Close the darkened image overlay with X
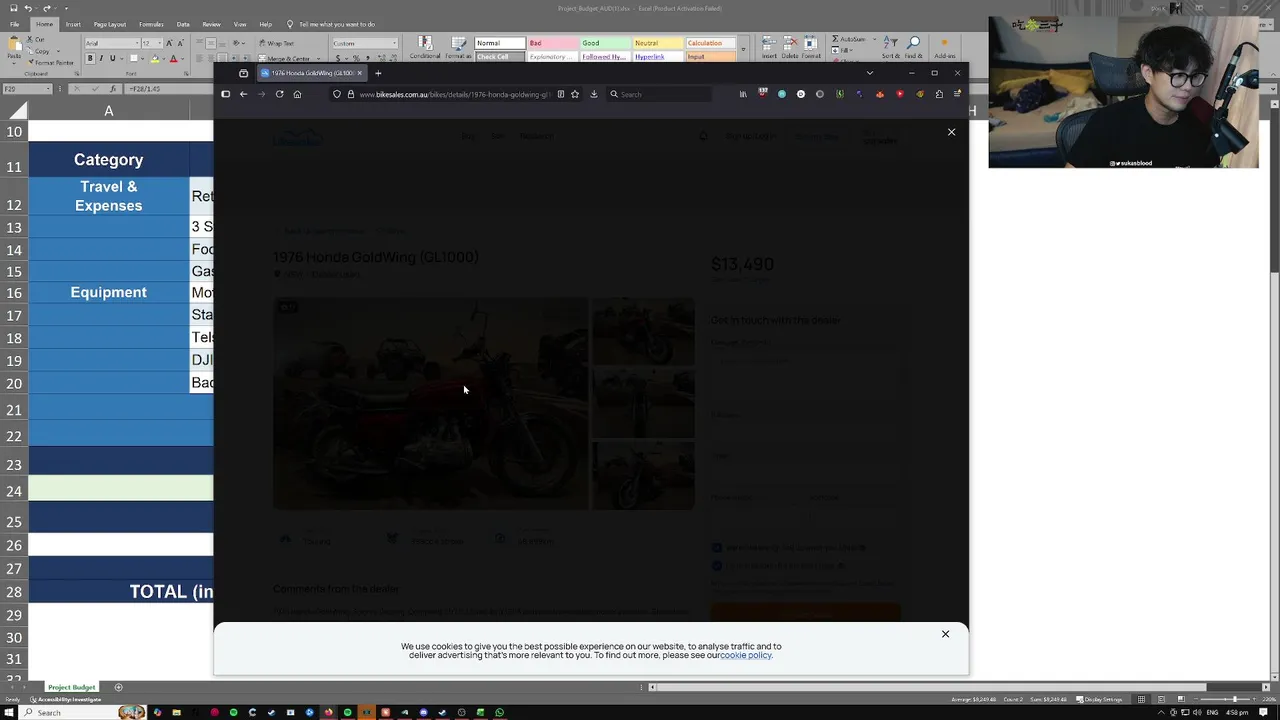This screenshot has width=1280, height=720. pos(951,132)
